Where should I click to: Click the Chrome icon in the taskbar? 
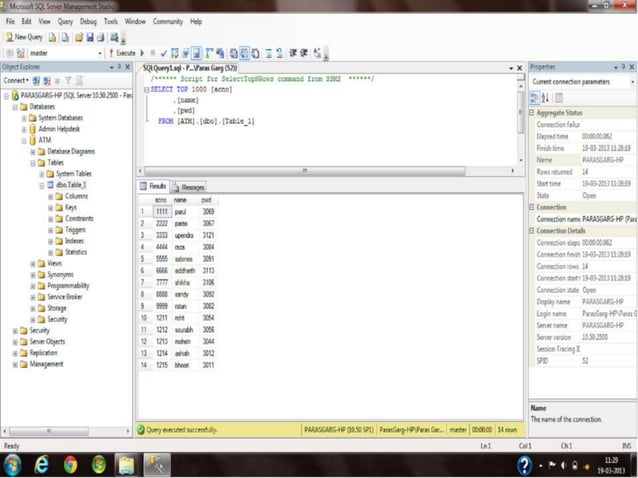(x=70, y=464)
